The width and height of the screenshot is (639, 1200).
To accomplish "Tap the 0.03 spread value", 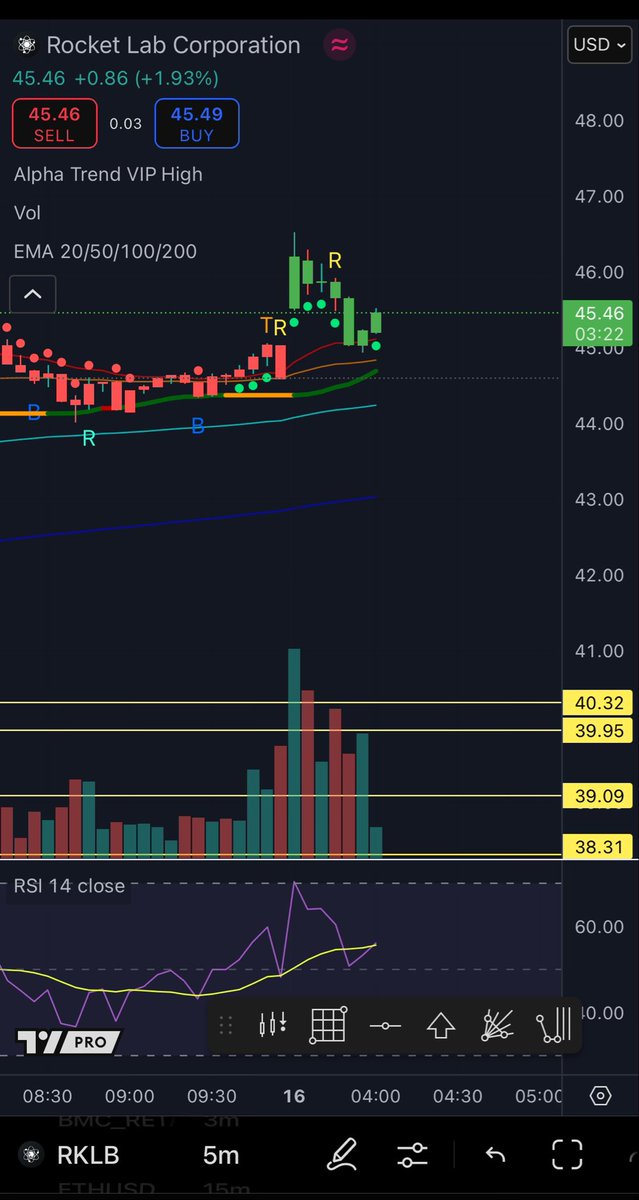I will pos(125,124).
